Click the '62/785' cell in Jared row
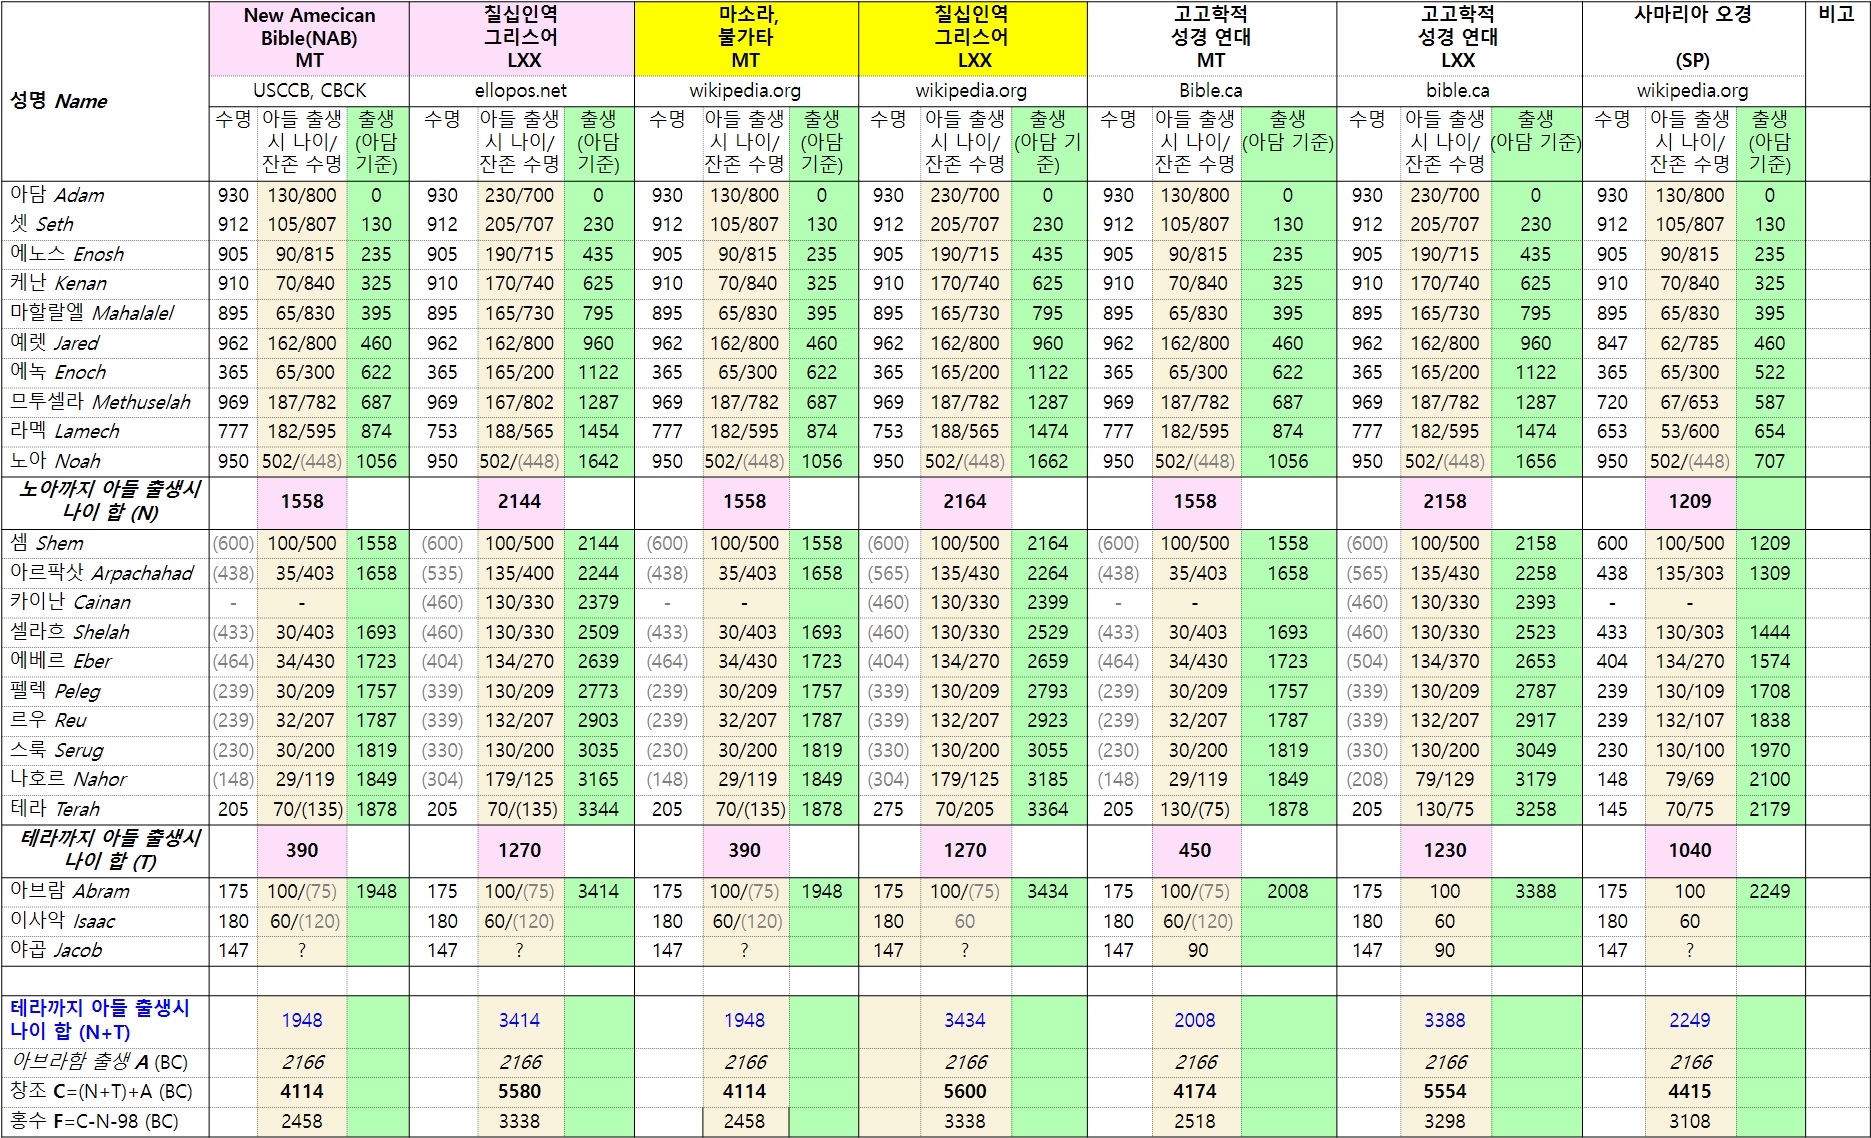 click(1690, 343)
